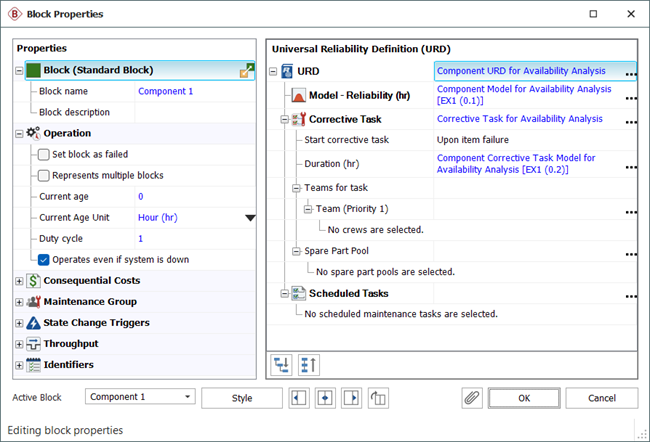Open the Active Block combo box
650x442 pixels.
coord(140,397)
